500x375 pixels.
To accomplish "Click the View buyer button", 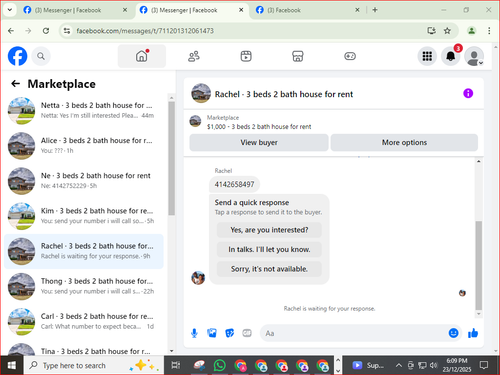I will [259, 143].
